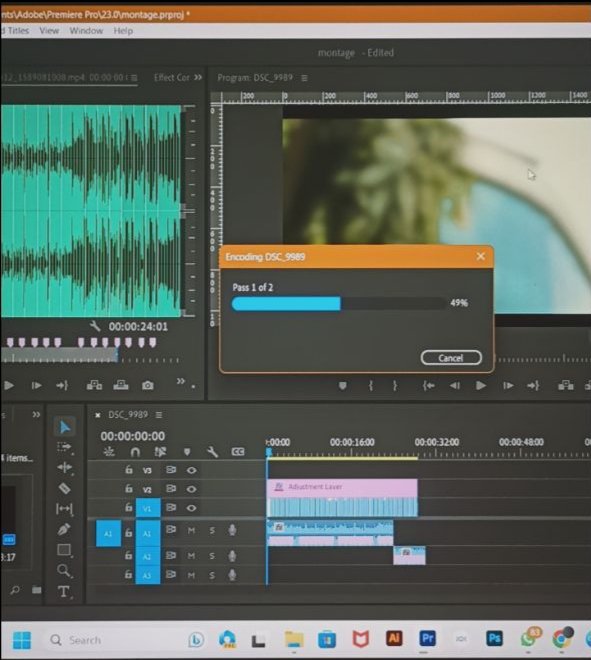
Task: Toggle V1 track targeting
Action: tap(148, 508)
